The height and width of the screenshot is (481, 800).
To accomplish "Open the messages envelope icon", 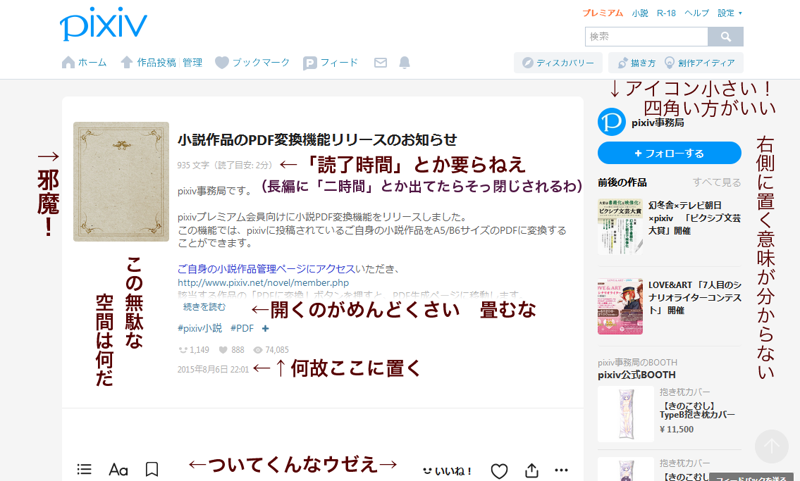I will tap(380, 63).
